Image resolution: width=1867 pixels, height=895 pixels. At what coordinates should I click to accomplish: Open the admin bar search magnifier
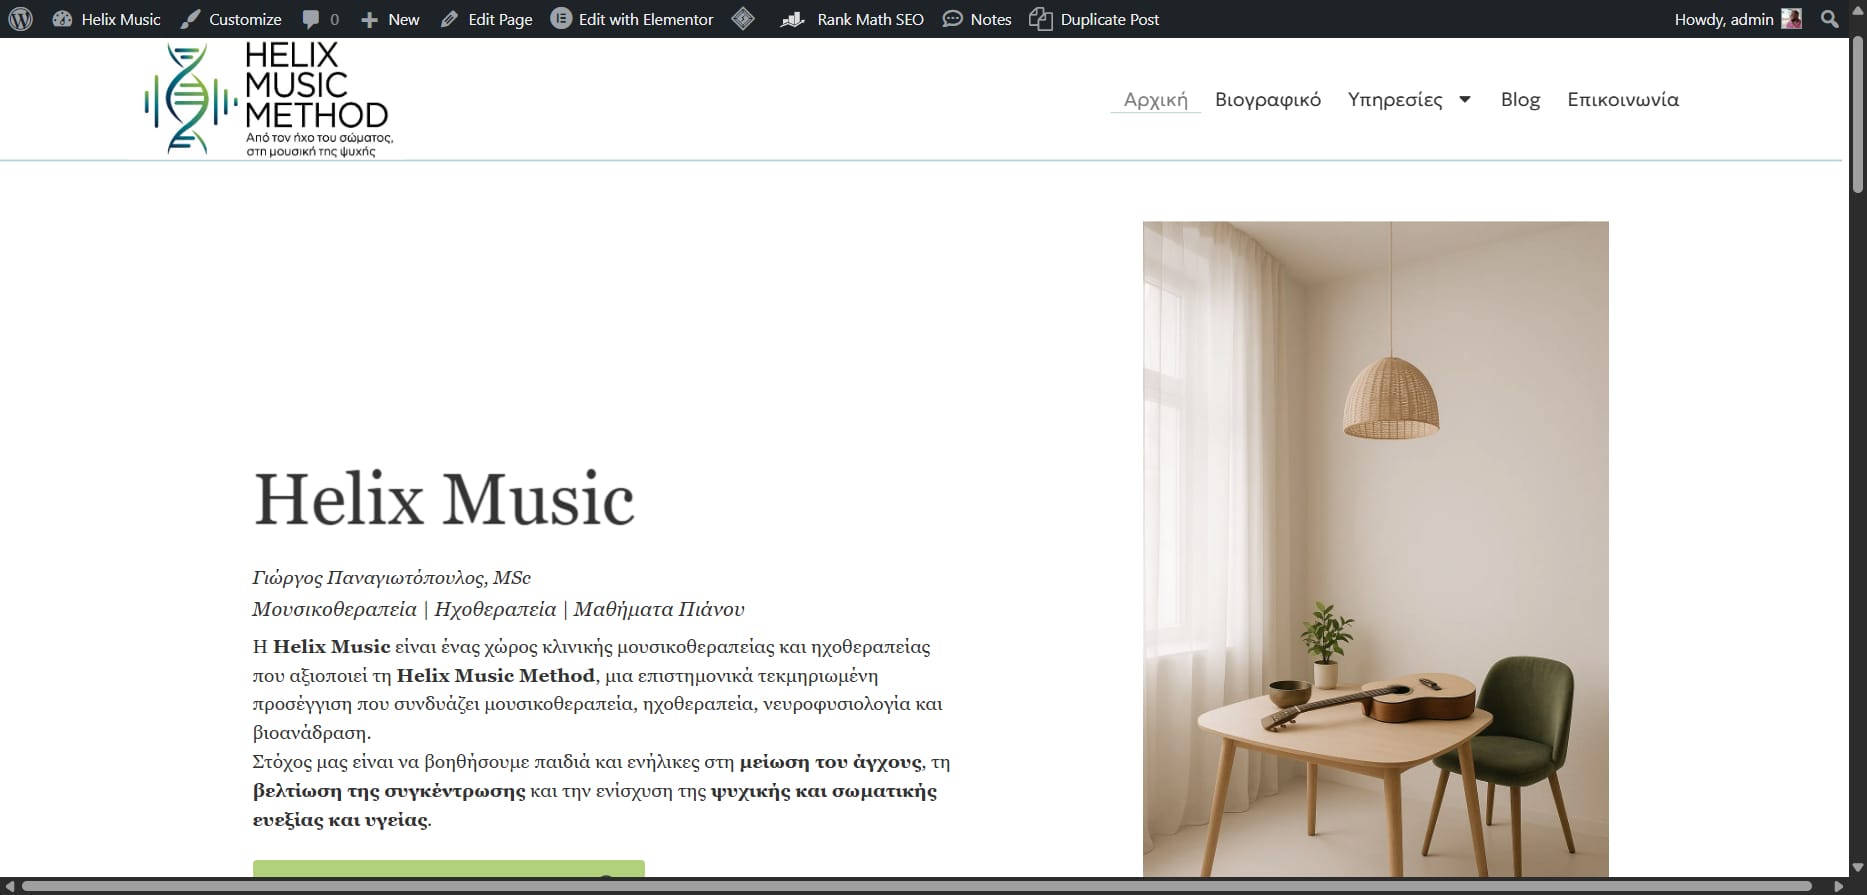point(1830,19)
